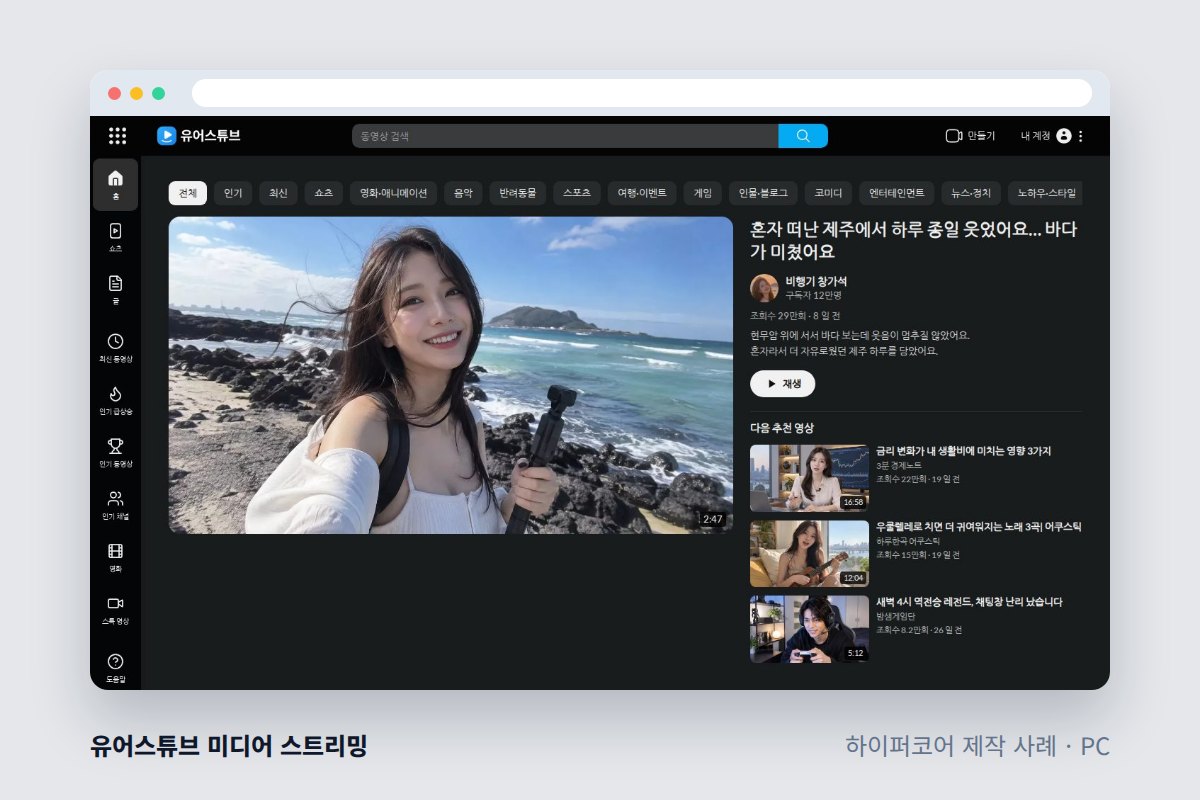Click the 내 계정 label
Image resolution: width=1200 pixels, height=800 pixels.
coord(1035,136)
